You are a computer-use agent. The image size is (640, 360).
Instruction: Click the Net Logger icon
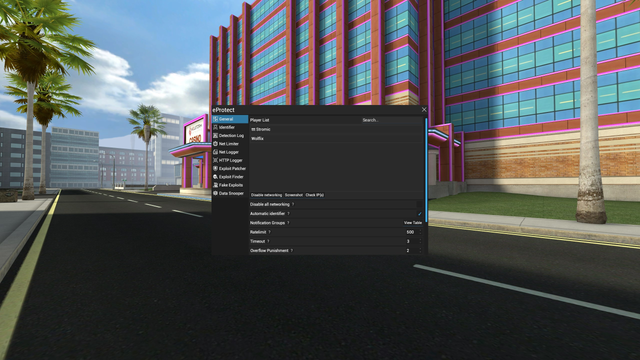coord(216,152)
